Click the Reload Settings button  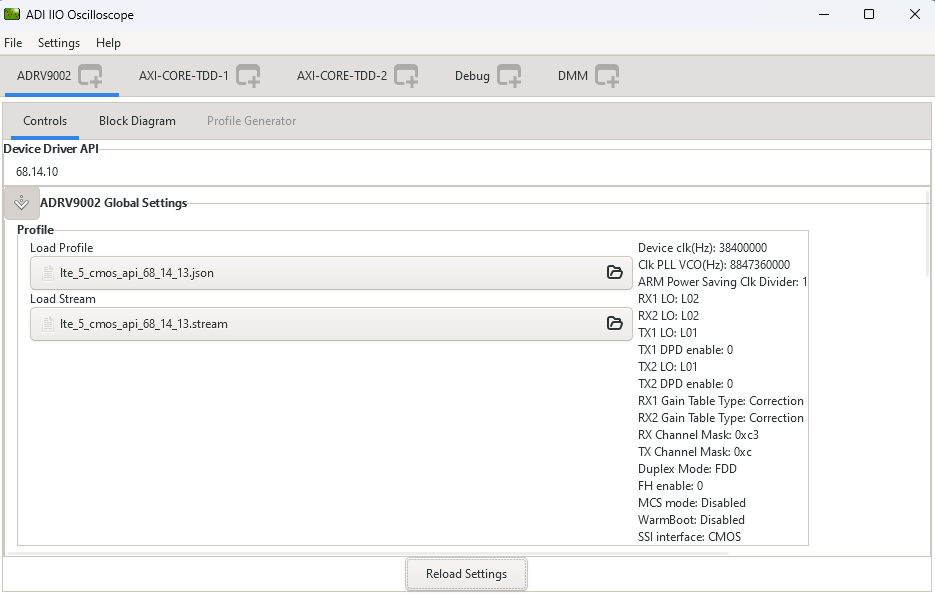point(466,574)
